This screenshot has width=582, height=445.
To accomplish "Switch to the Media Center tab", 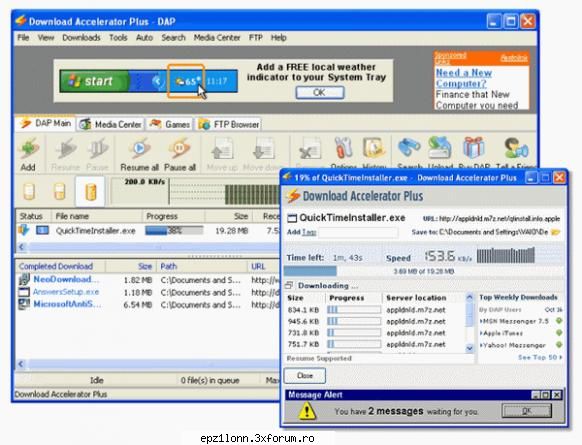I will pyautogui.click(x=111, y=124).
